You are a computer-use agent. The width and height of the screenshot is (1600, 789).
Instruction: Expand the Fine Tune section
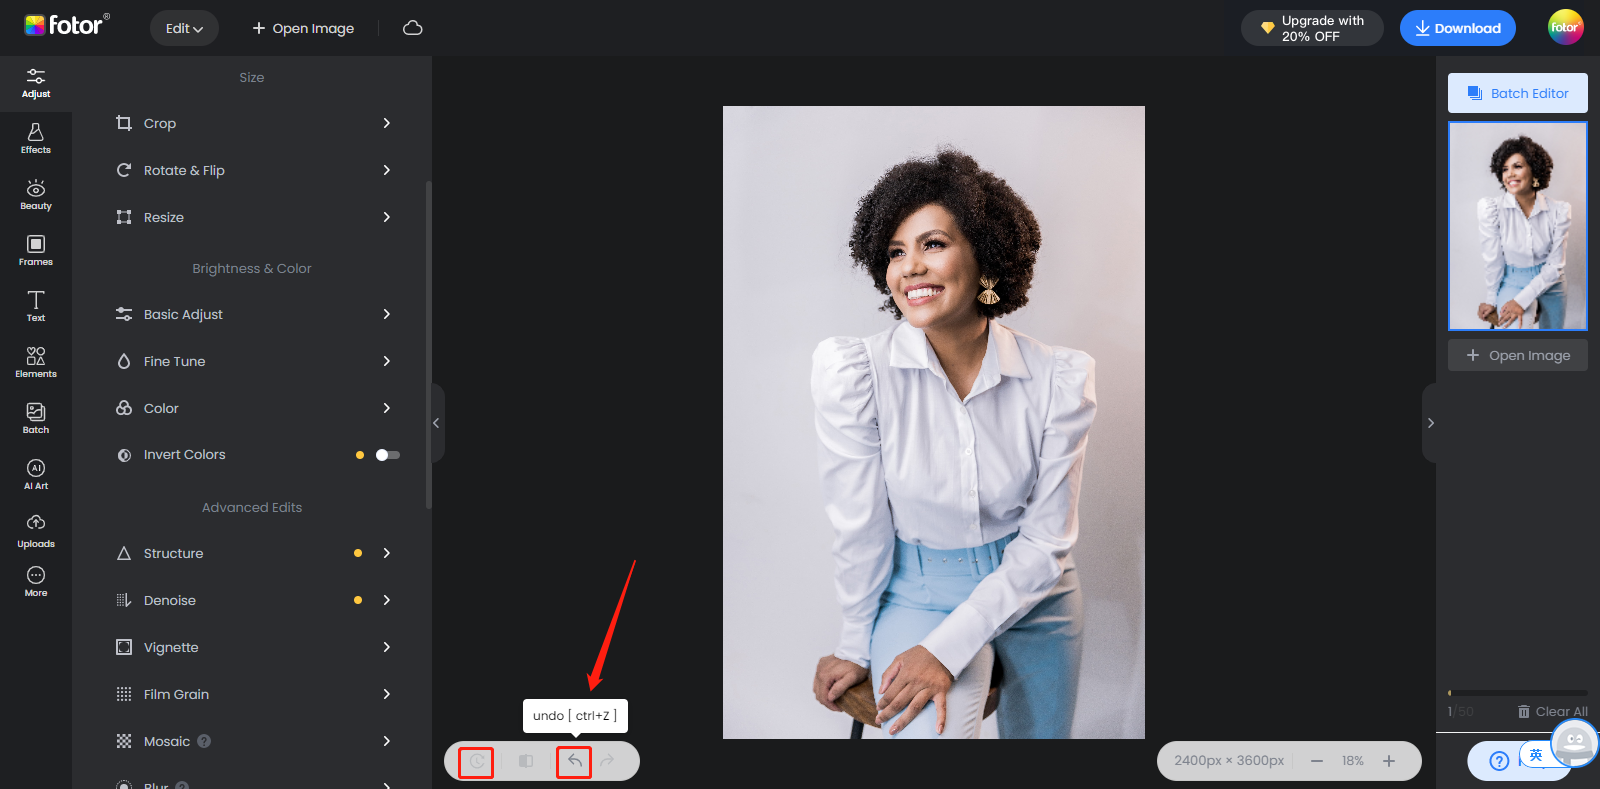pyautogui.click(x=252, y=361)
